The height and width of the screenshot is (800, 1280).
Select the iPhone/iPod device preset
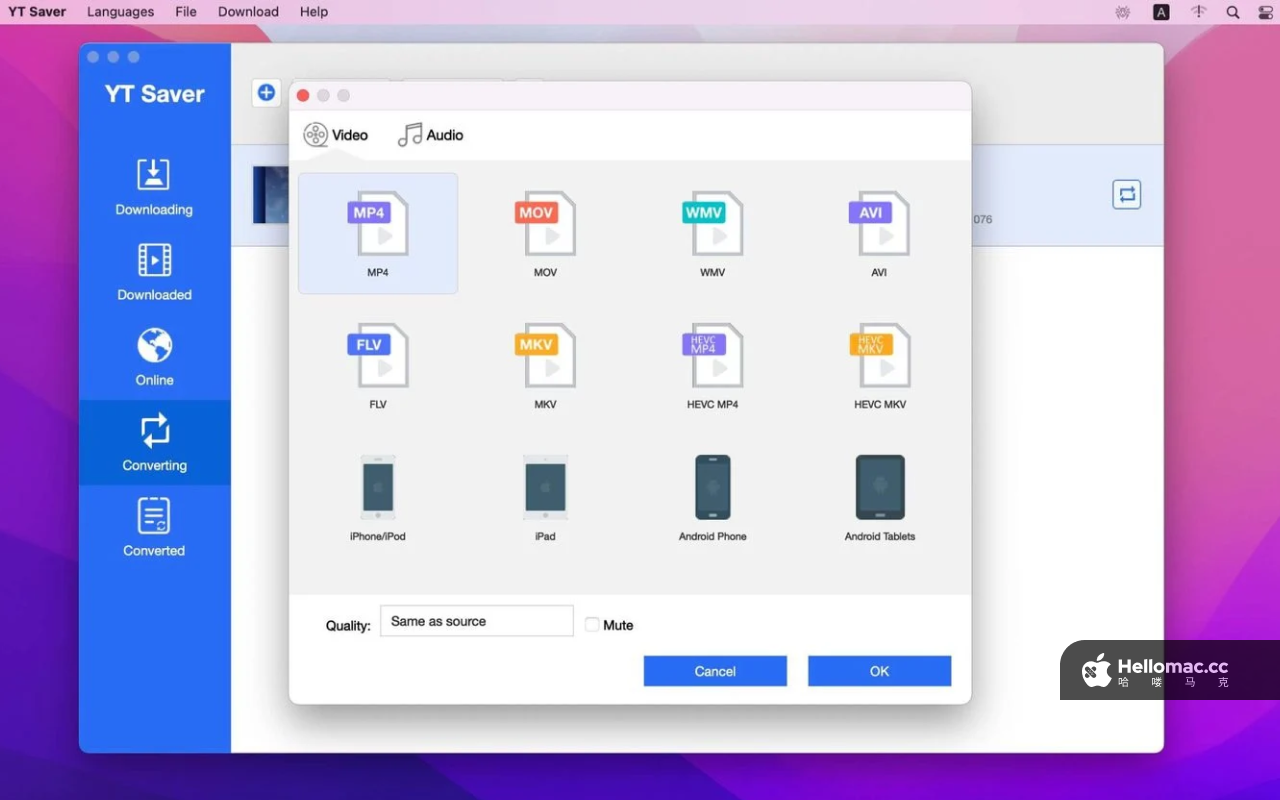(378, 487)
